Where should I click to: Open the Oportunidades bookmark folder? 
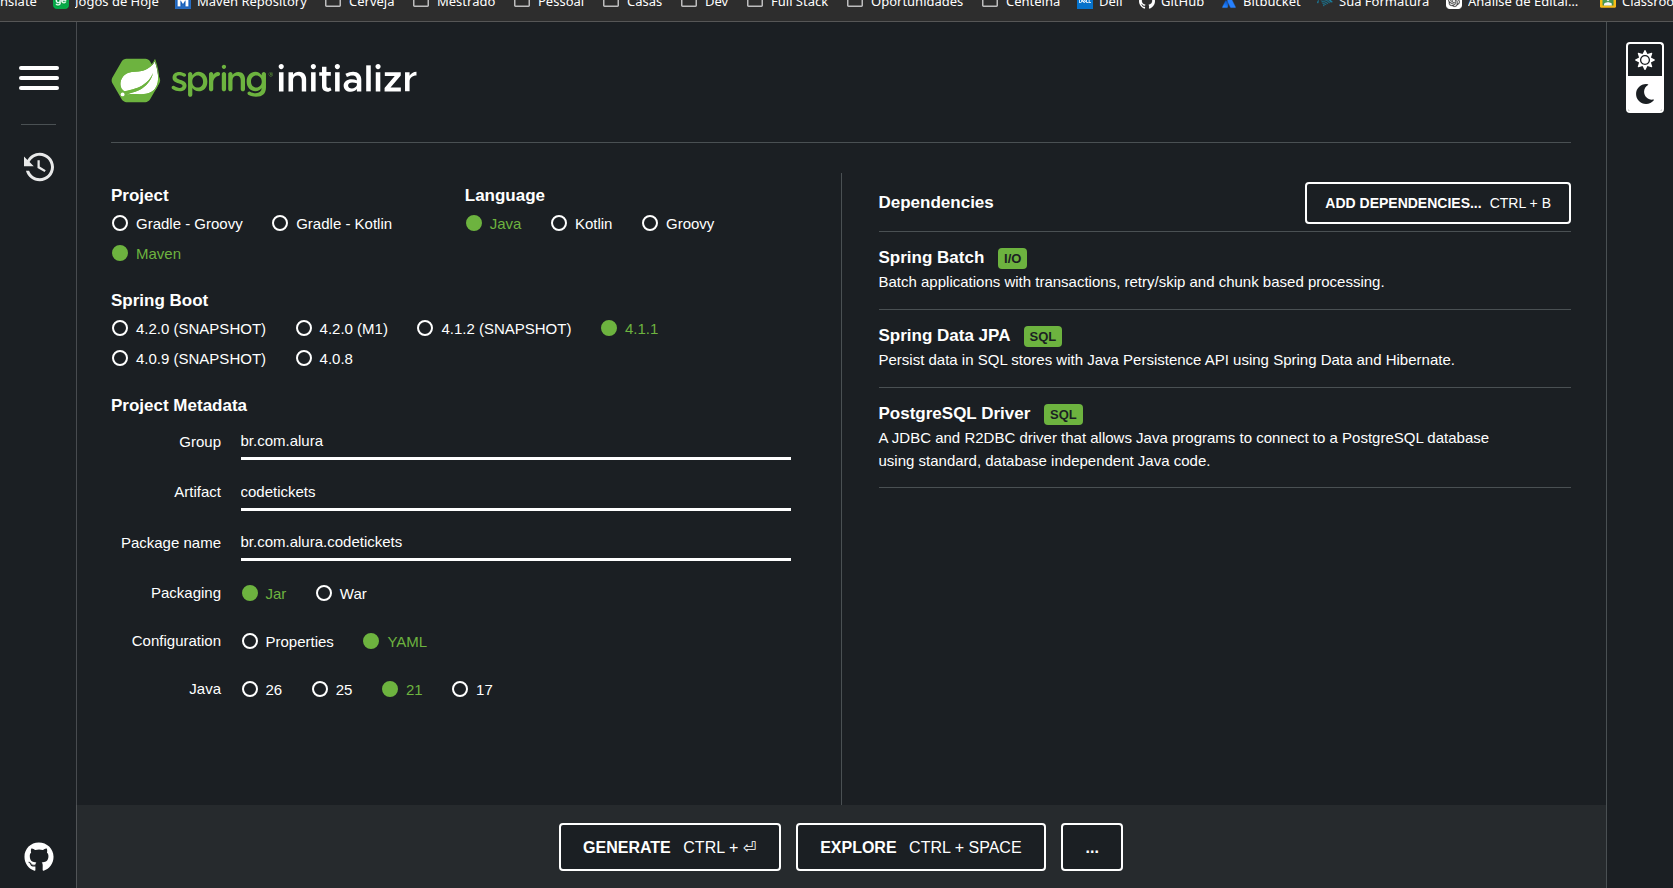tap(905, 4)
